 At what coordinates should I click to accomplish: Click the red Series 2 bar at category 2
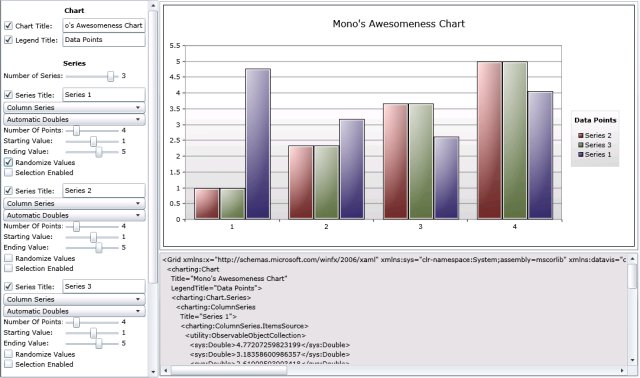(x=301, y=182)
